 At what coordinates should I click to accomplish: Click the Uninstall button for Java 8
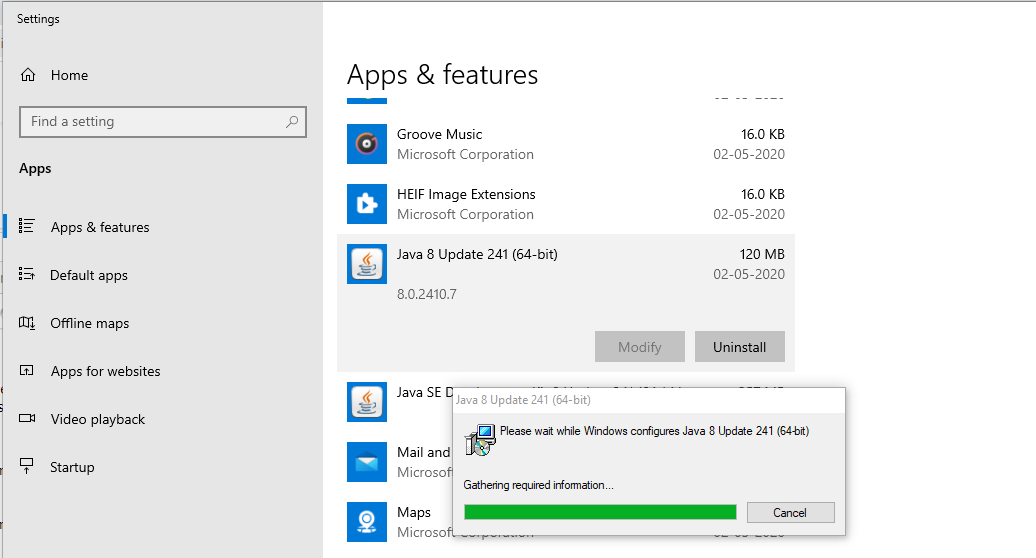(x=739, y=347)
